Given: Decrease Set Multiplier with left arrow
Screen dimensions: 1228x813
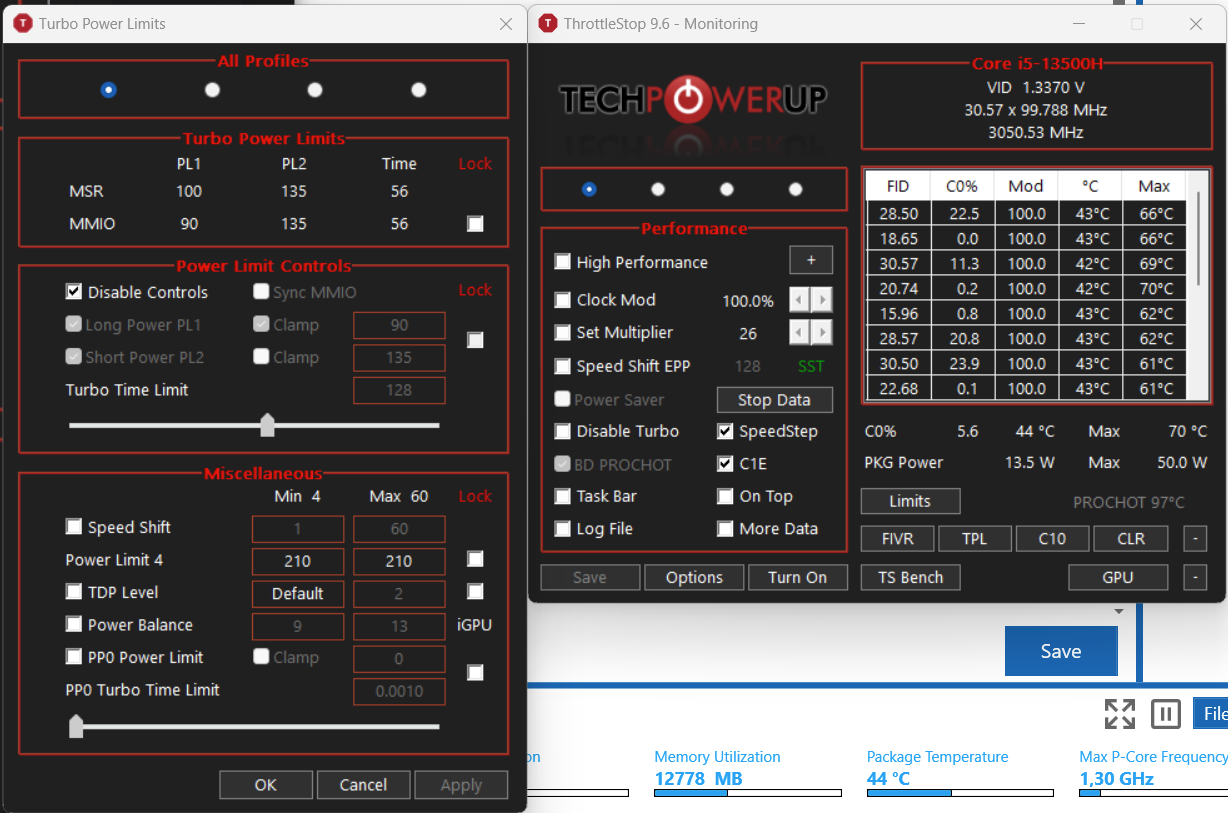Looking at the screenshot, I should click(x=799, y=332).
